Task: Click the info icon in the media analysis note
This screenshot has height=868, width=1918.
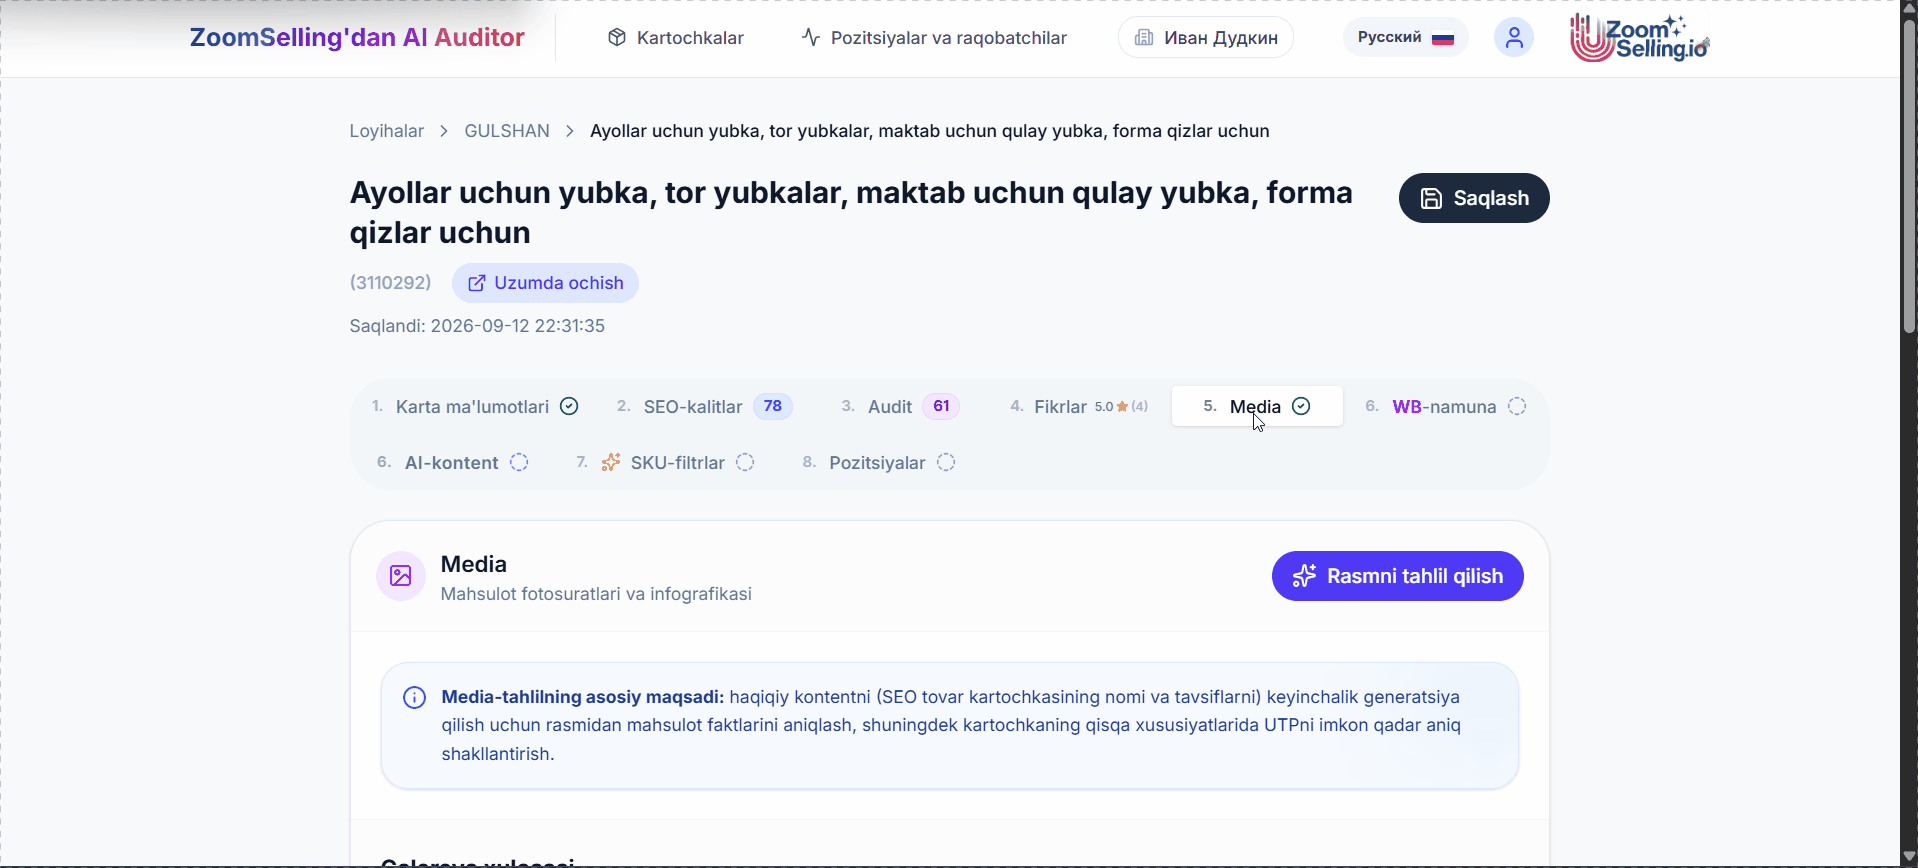Action: tap(414, 698)
